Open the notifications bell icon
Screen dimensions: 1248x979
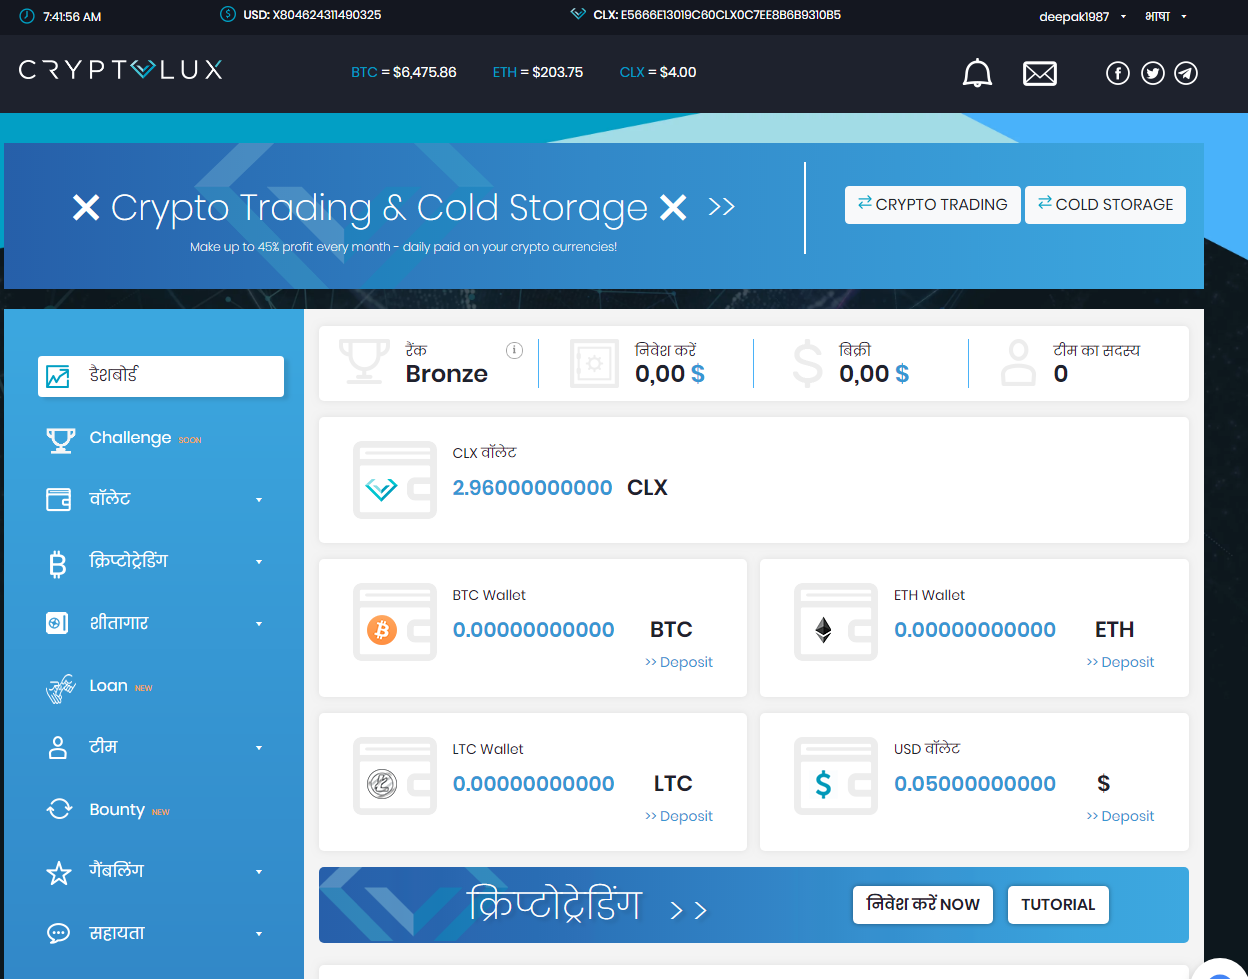pos(977,73)
